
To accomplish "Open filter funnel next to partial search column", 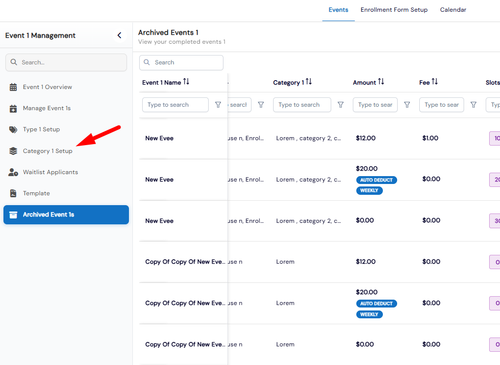I will (x=261, y=105).
